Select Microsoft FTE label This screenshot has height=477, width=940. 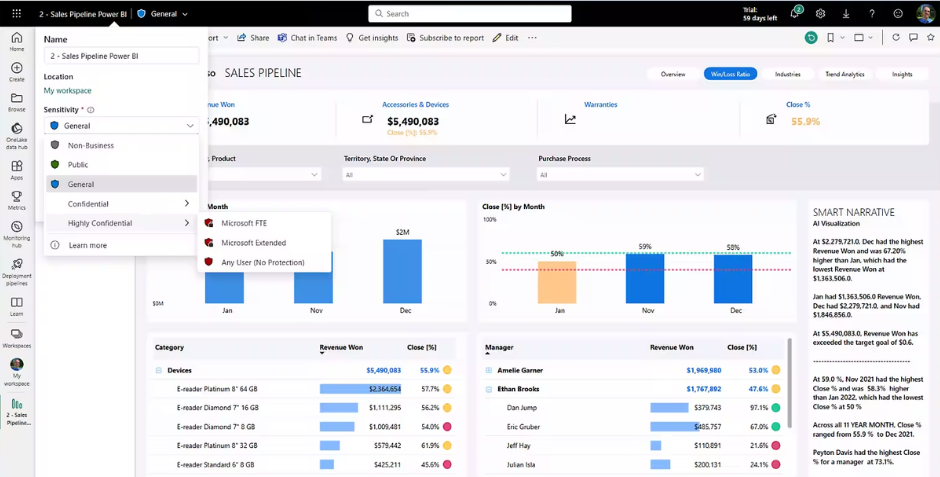(264, 223)
